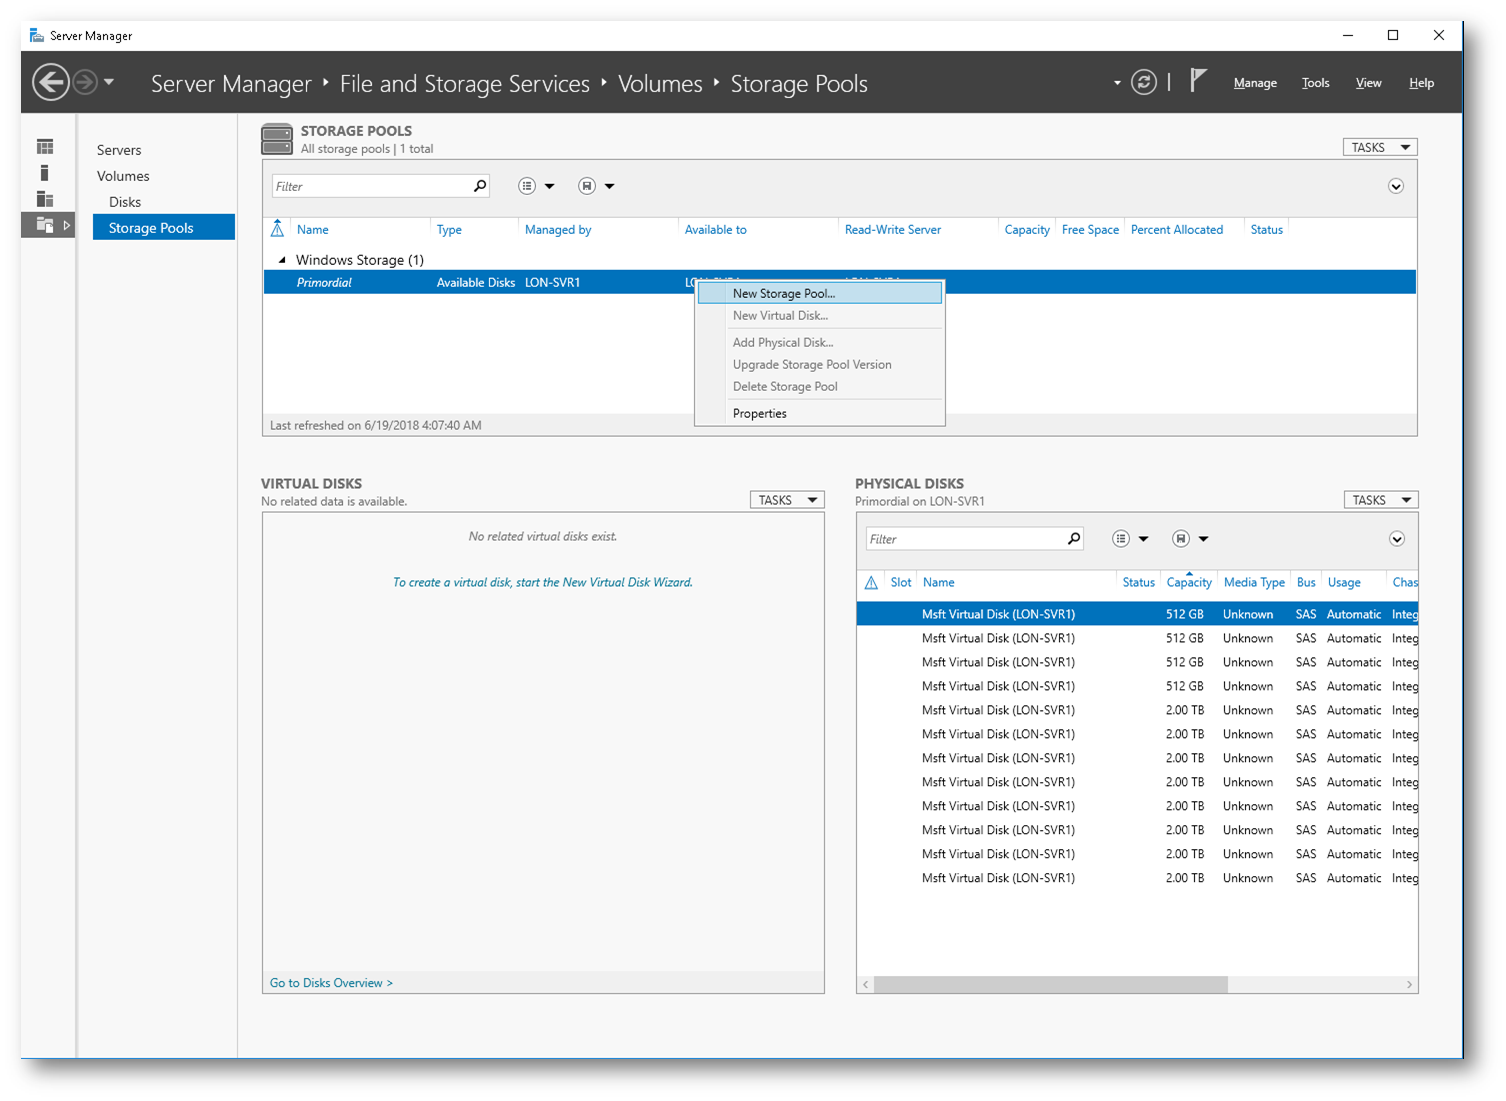Open the Manage menu

(1254, 83)
